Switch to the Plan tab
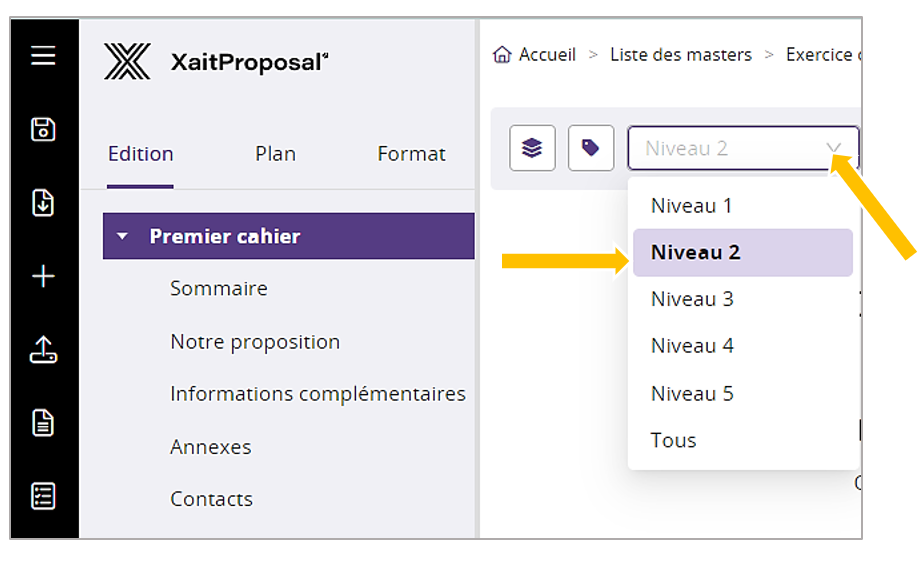 pyautogui.click(x=275, y=154)
